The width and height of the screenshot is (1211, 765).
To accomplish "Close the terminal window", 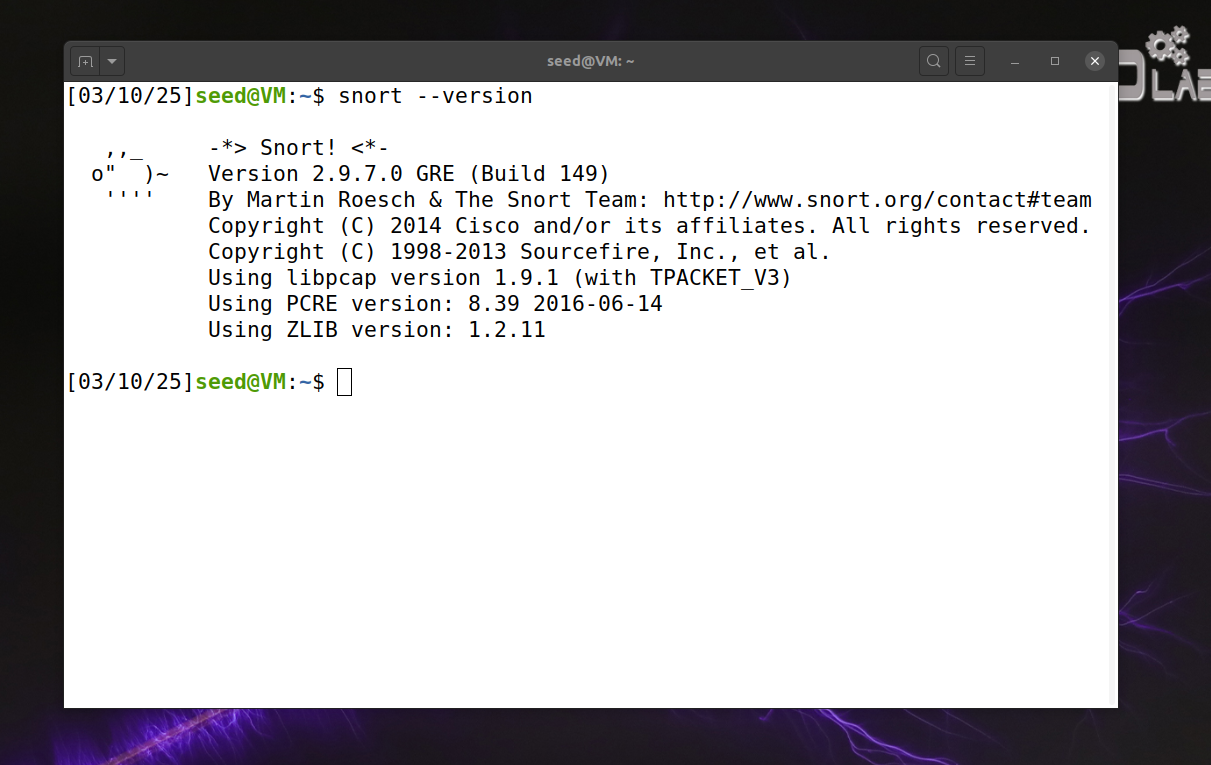I will click(x=1095, y=61).
